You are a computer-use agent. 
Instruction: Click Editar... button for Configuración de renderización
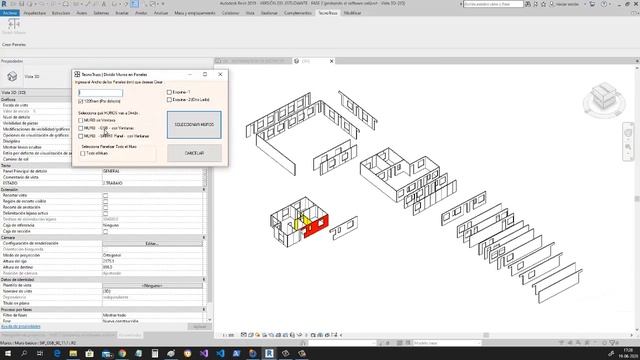pos(152,243)
